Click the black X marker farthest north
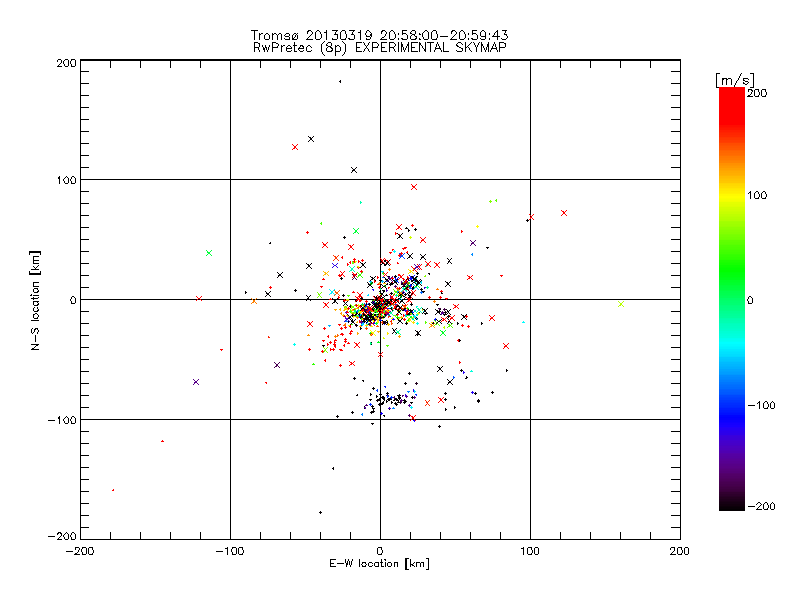Image resolution: width=800 pixels, height=600 pixels. (x=311, y=139)
